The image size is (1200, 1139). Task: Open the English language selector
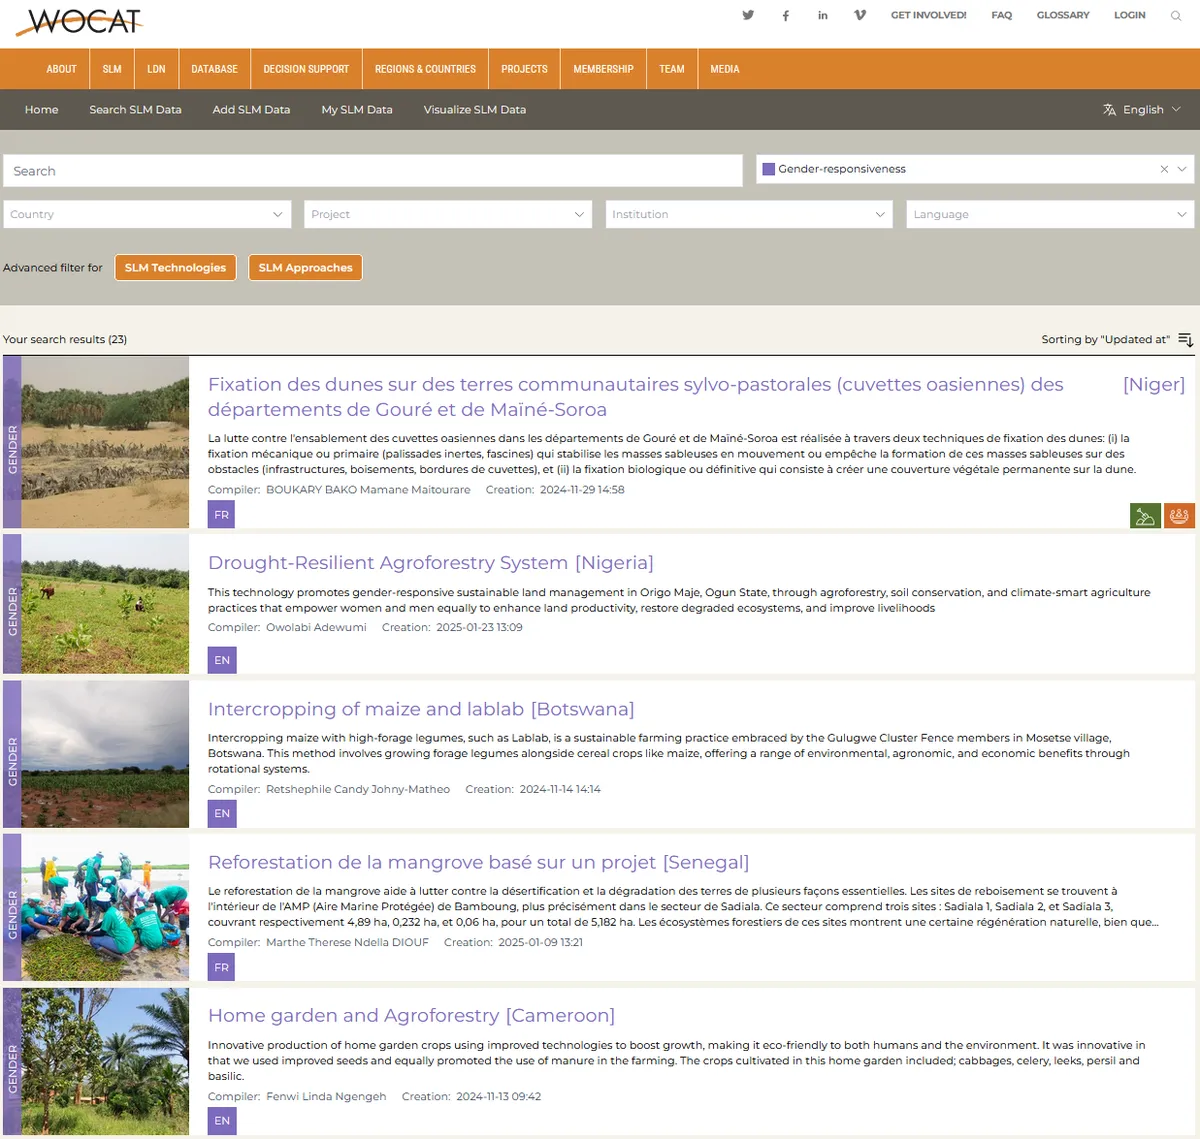1142,110
